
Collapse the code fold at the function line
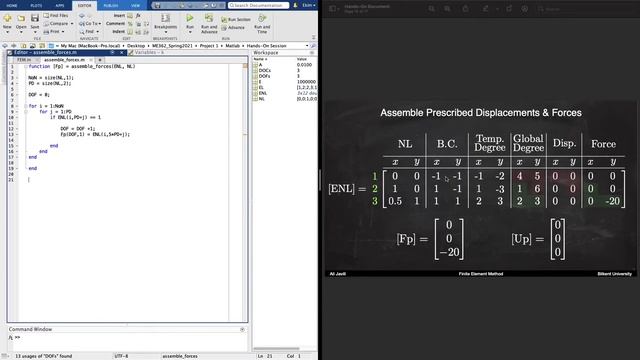26,66
